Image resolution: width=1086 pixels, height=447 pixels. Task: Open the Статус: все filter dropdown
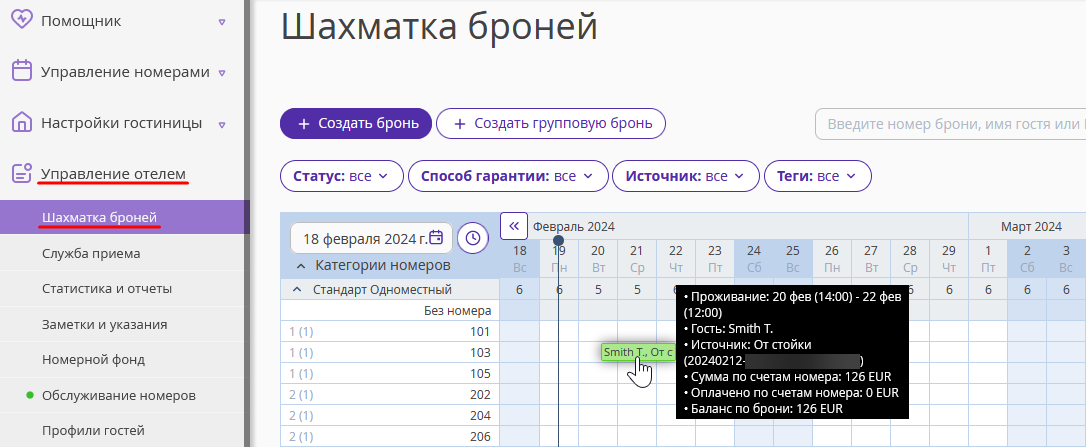click(342, 176)
